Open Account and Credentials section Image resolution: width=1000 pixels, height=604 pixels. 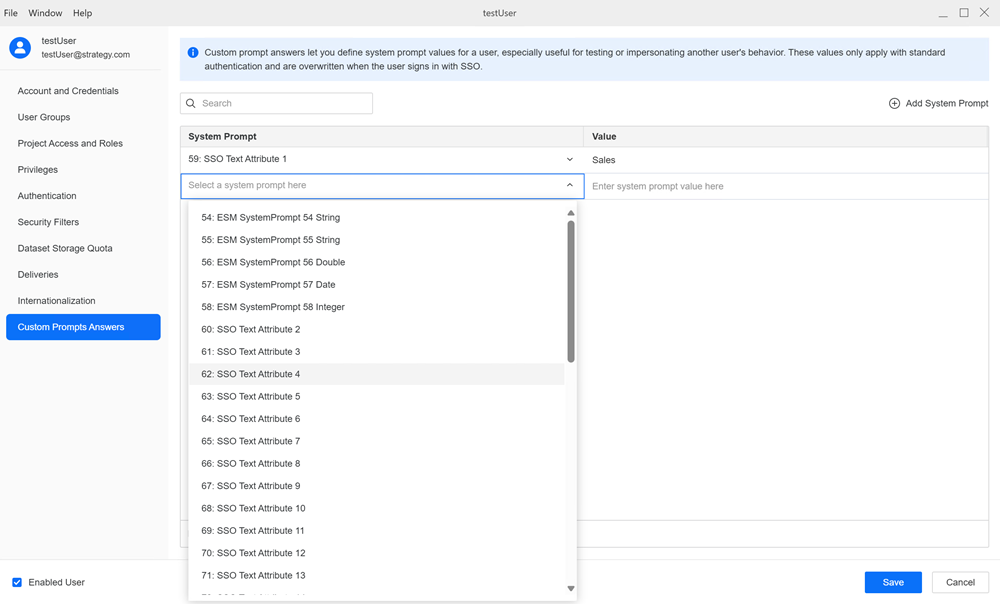pyautogui.click(x=68, y=91)
